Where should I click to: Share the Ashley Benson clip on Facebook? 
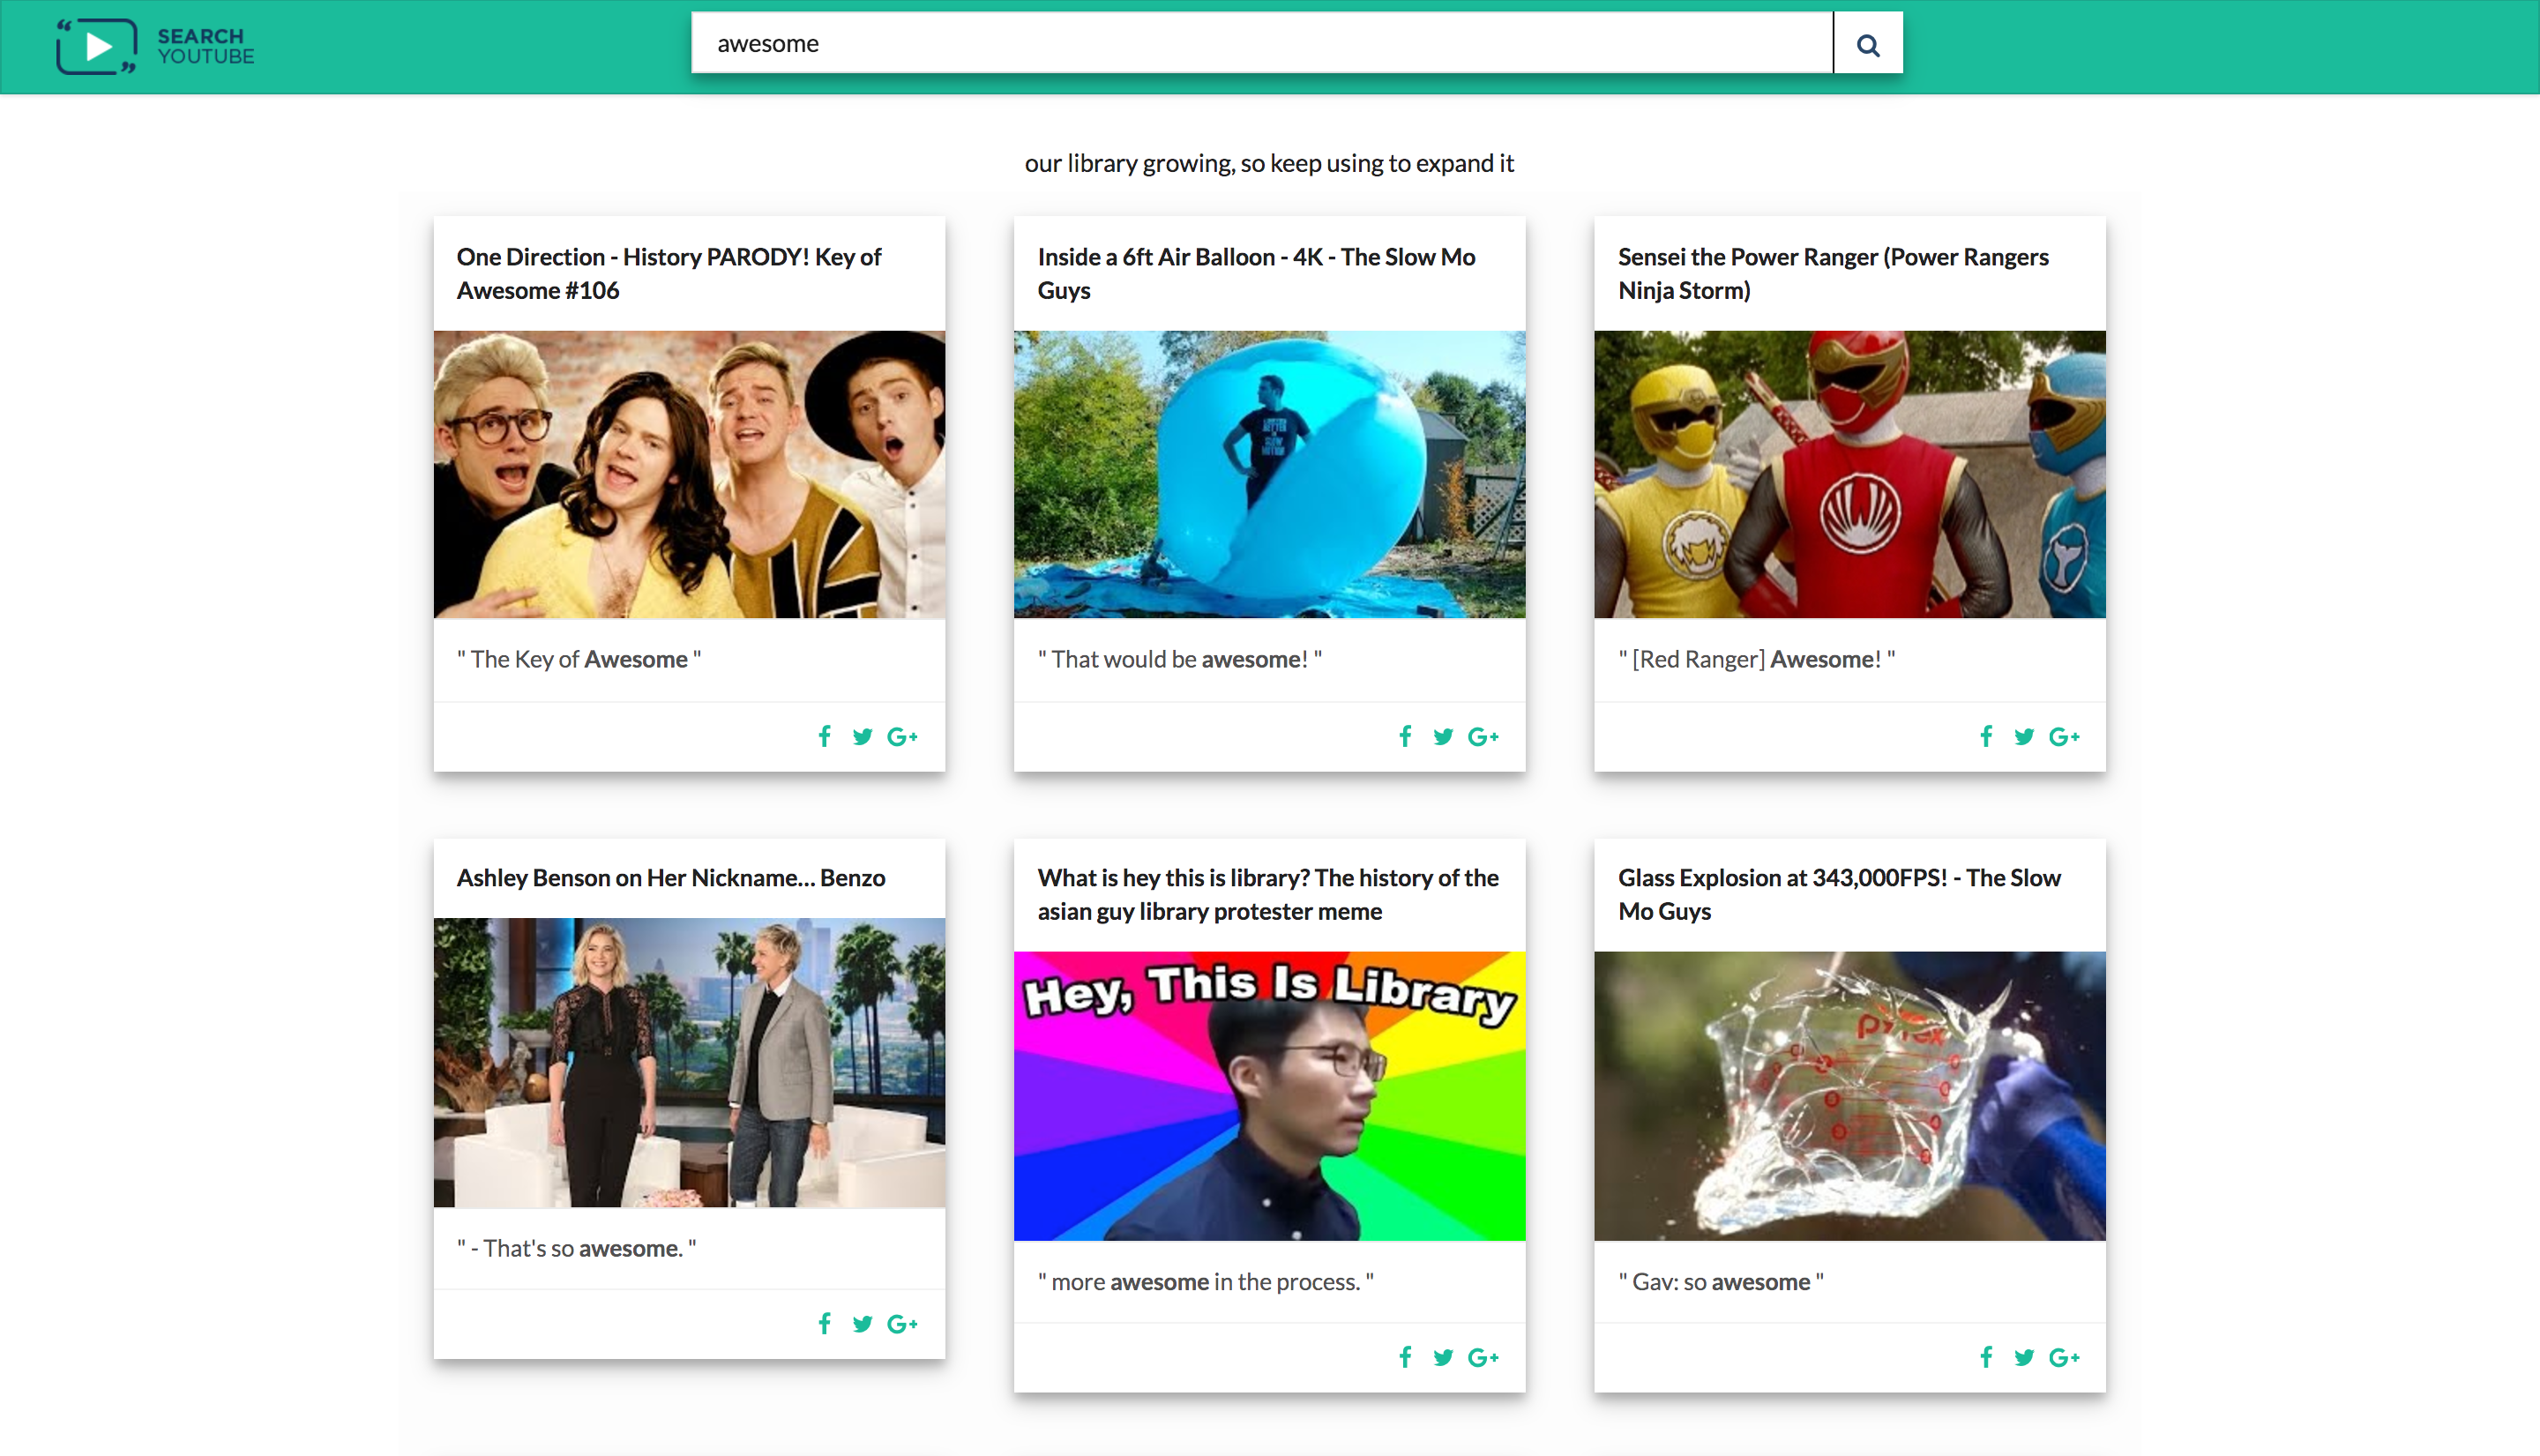[x=824, y=1323]
